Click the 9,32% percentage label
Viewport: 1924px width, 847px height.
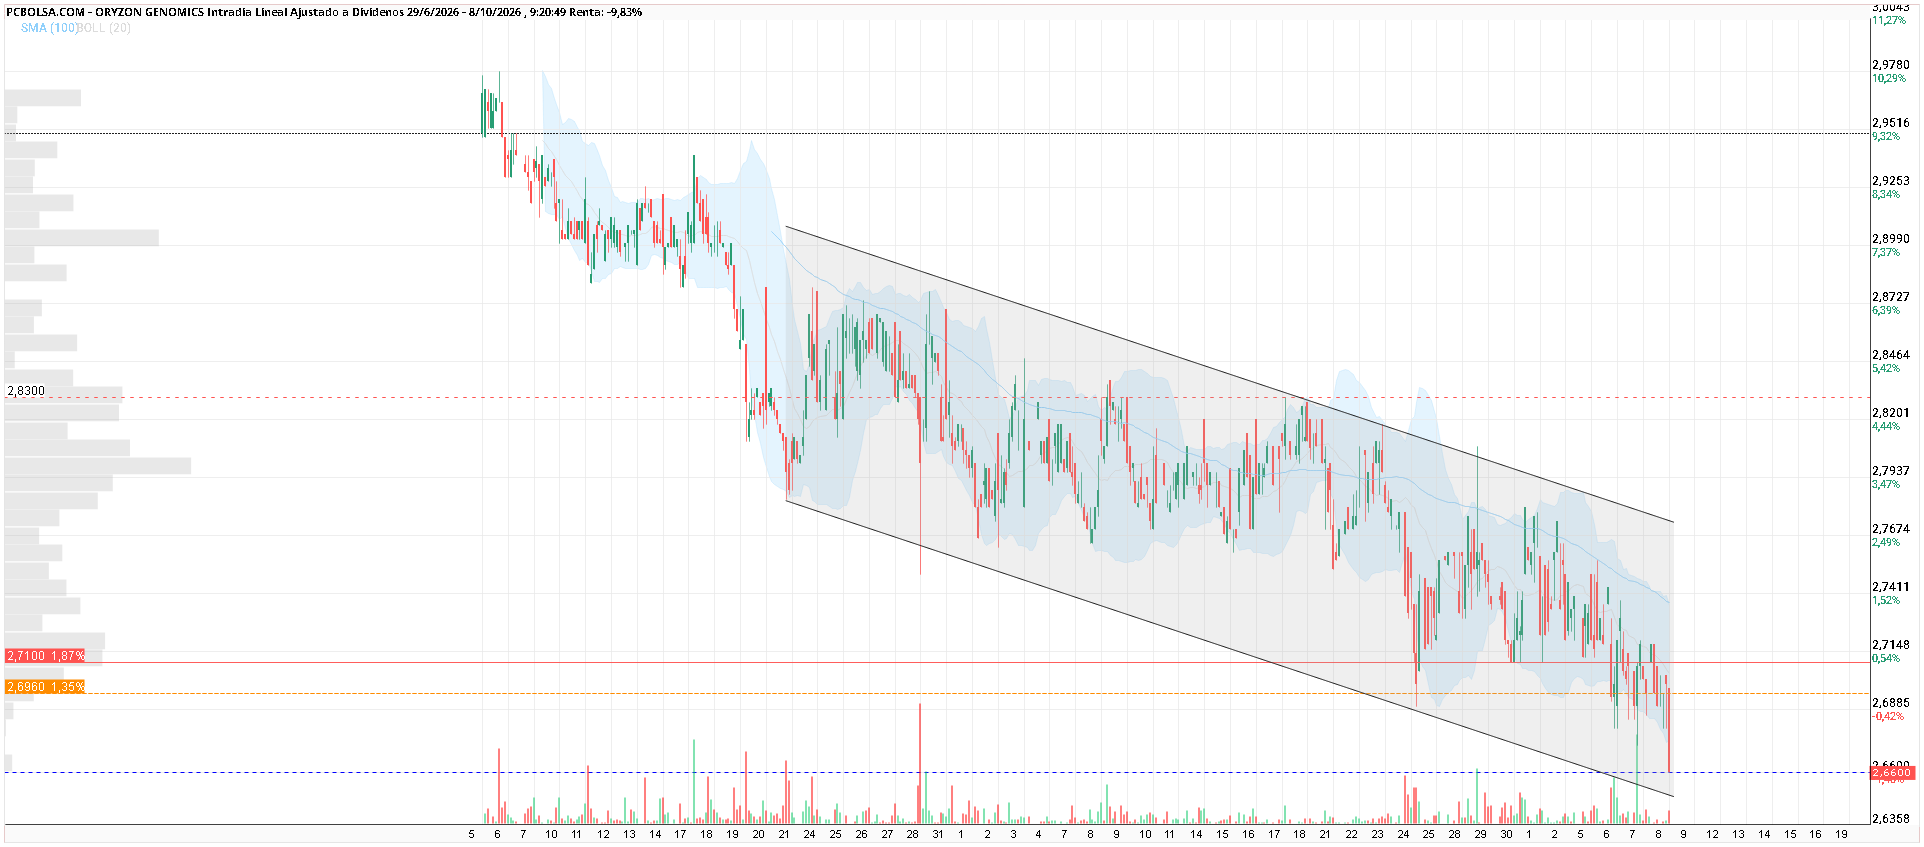point(1886,136)
